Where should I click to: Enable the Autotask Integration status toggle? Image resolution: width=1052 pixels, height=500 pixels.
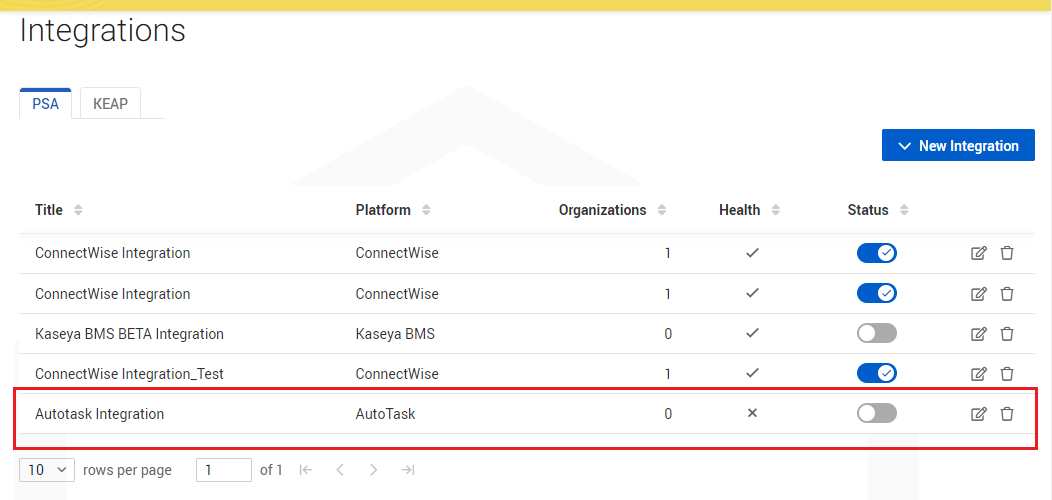pos(876,413)
